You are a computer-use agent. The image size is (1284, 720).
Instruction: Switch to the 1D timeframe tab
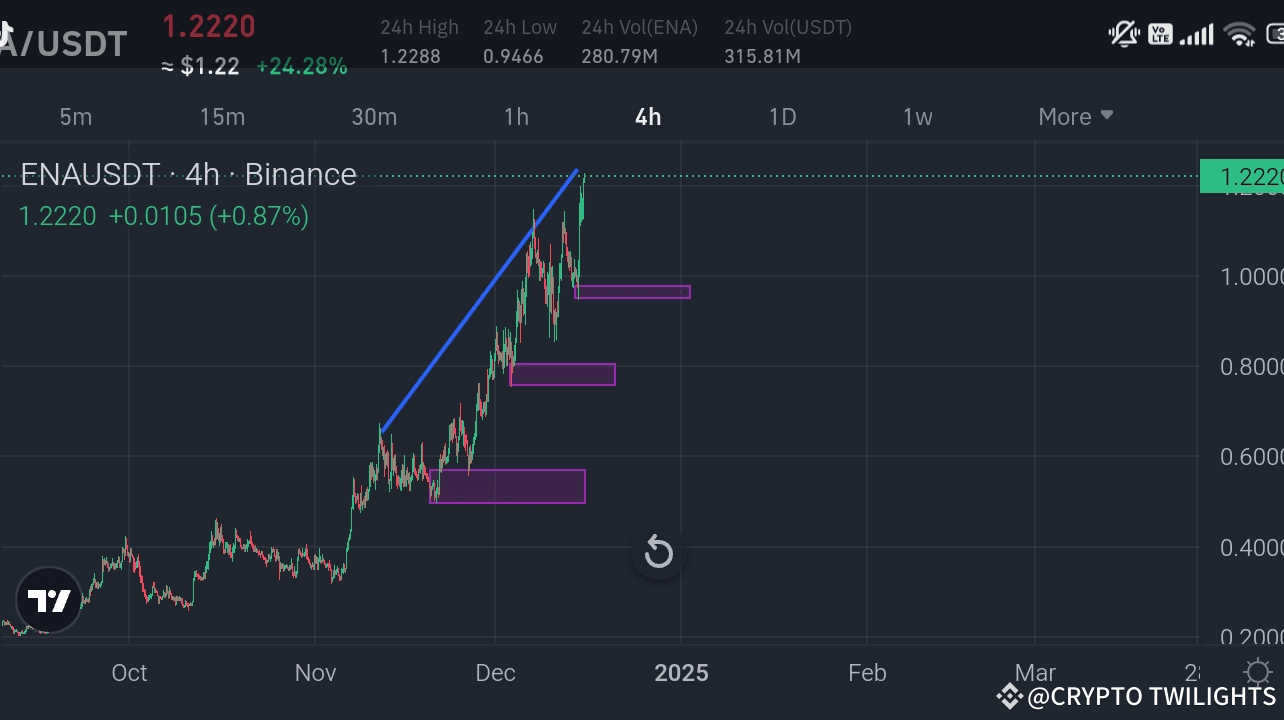click(x=782, y=116)
